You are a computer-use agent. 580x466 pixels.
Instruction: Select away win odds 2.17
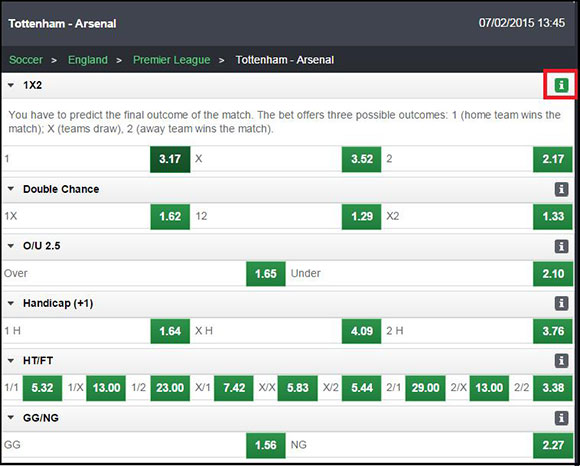553,159
